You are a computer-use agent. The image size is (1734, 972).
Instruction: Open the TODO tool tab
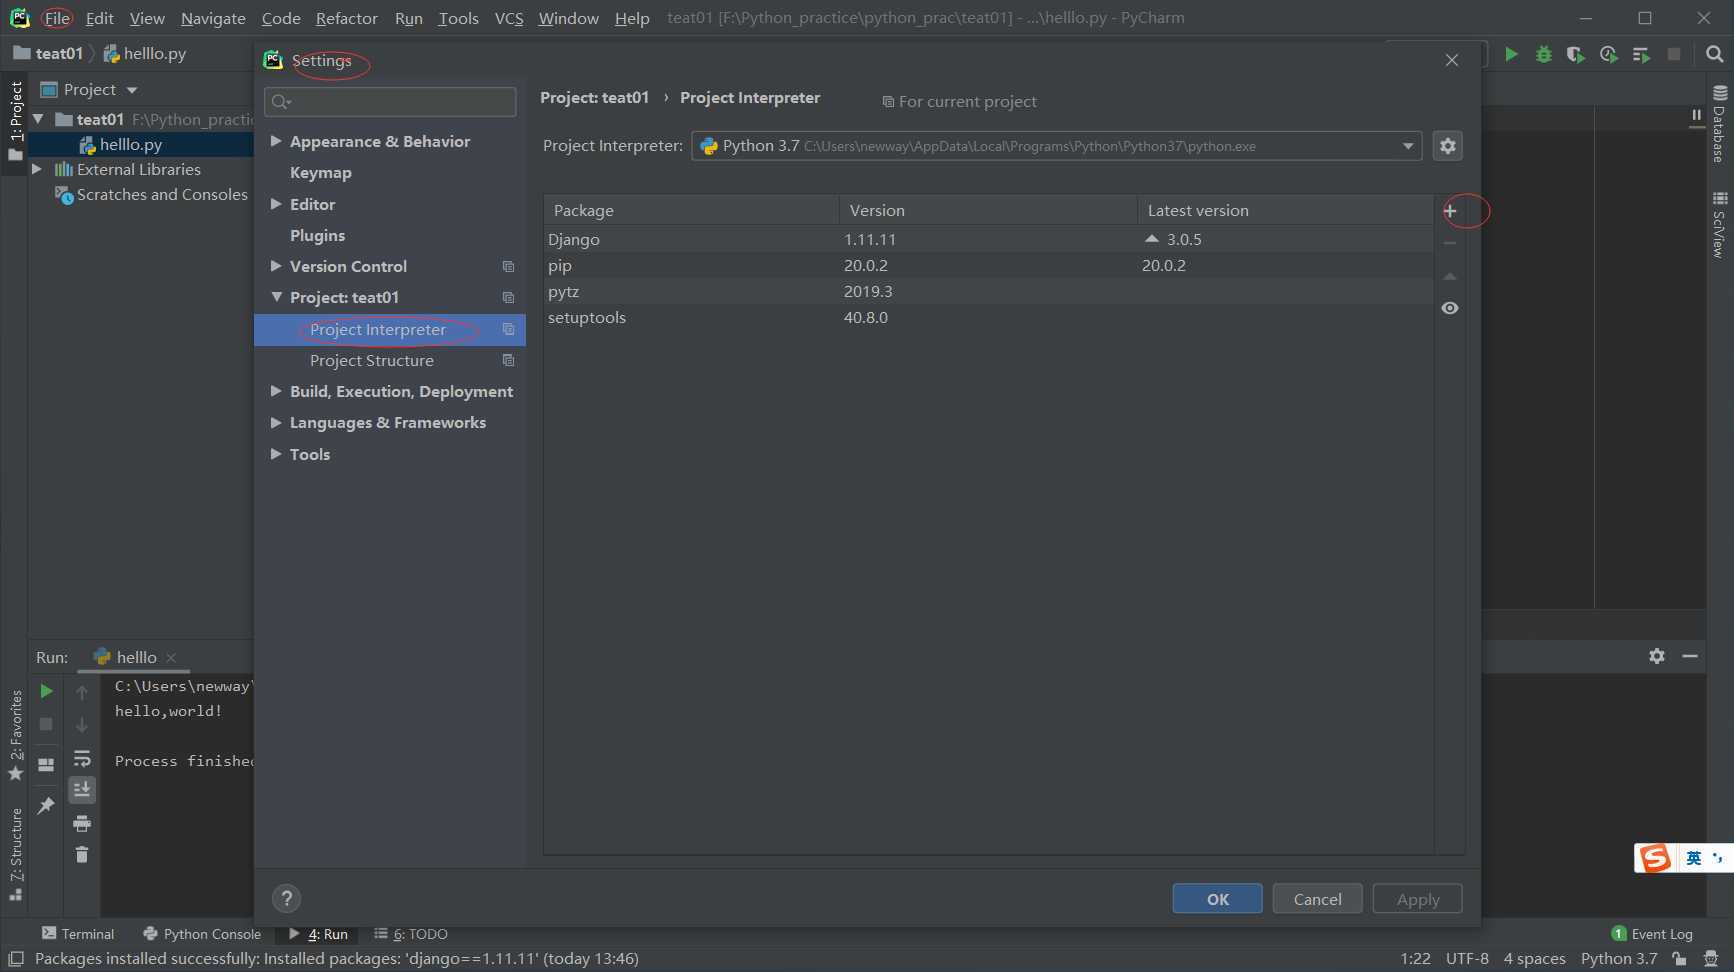tap(410, 934)
